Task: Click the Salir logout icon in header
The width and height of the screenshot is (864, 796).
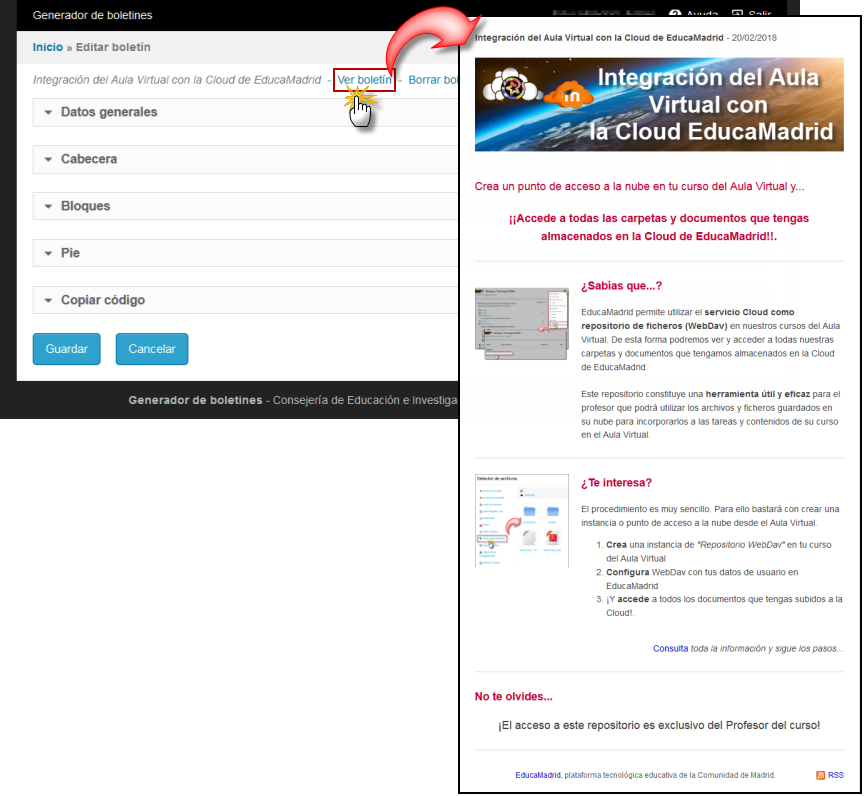Action: pos(737,14)
